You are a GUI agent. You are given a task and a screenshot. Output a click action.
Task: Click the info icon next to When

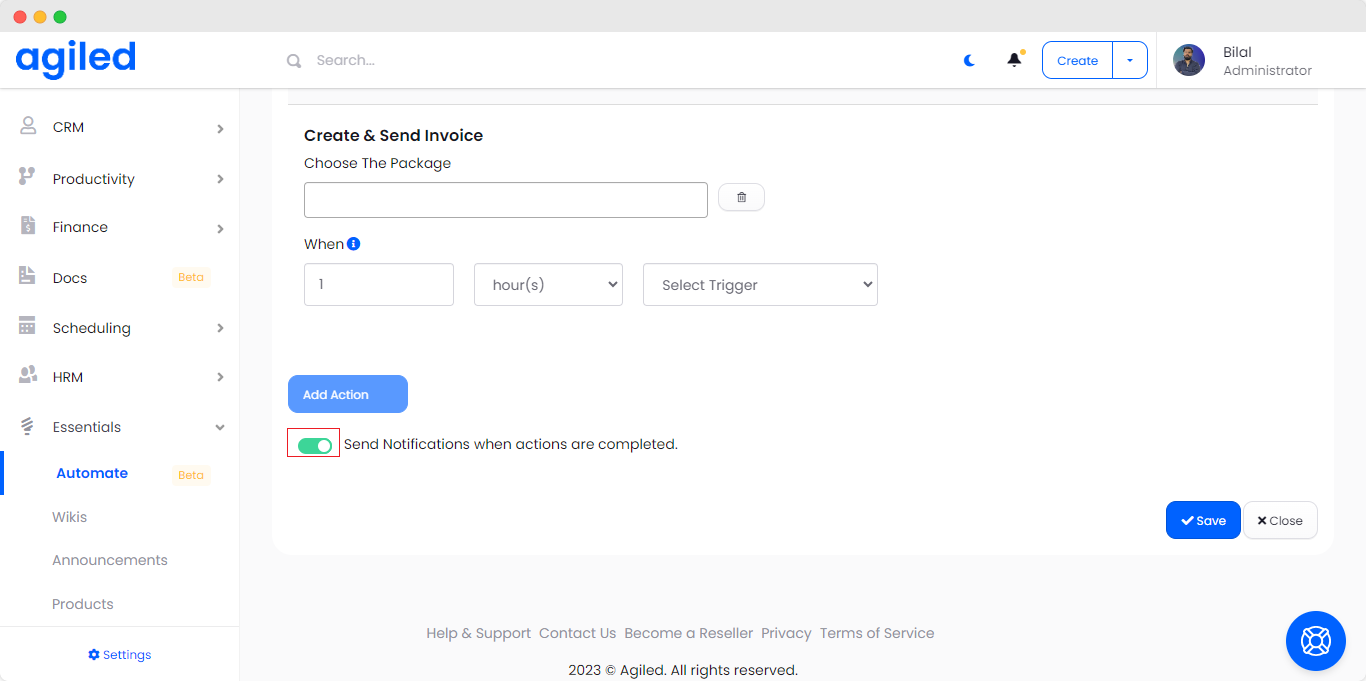point(354,244)
